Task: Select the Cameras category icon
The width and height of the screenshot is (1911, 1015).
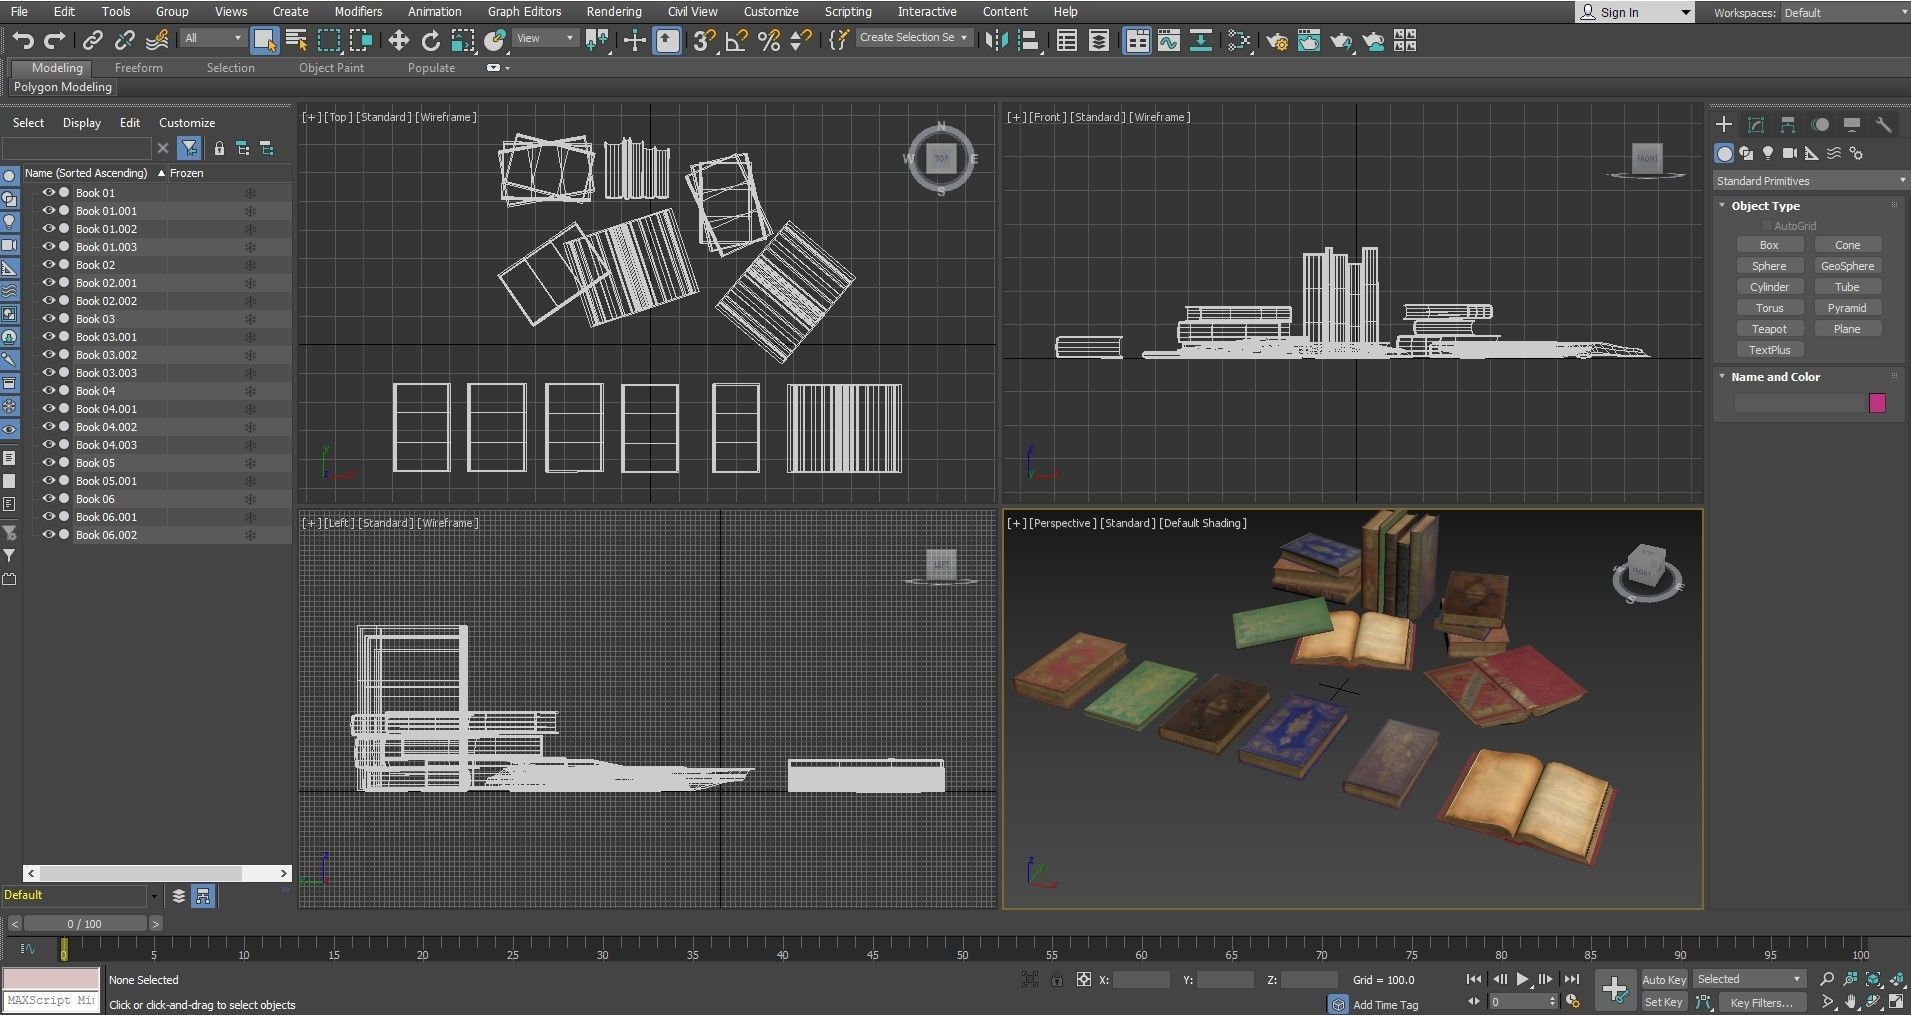Action: pos(1790,153)
